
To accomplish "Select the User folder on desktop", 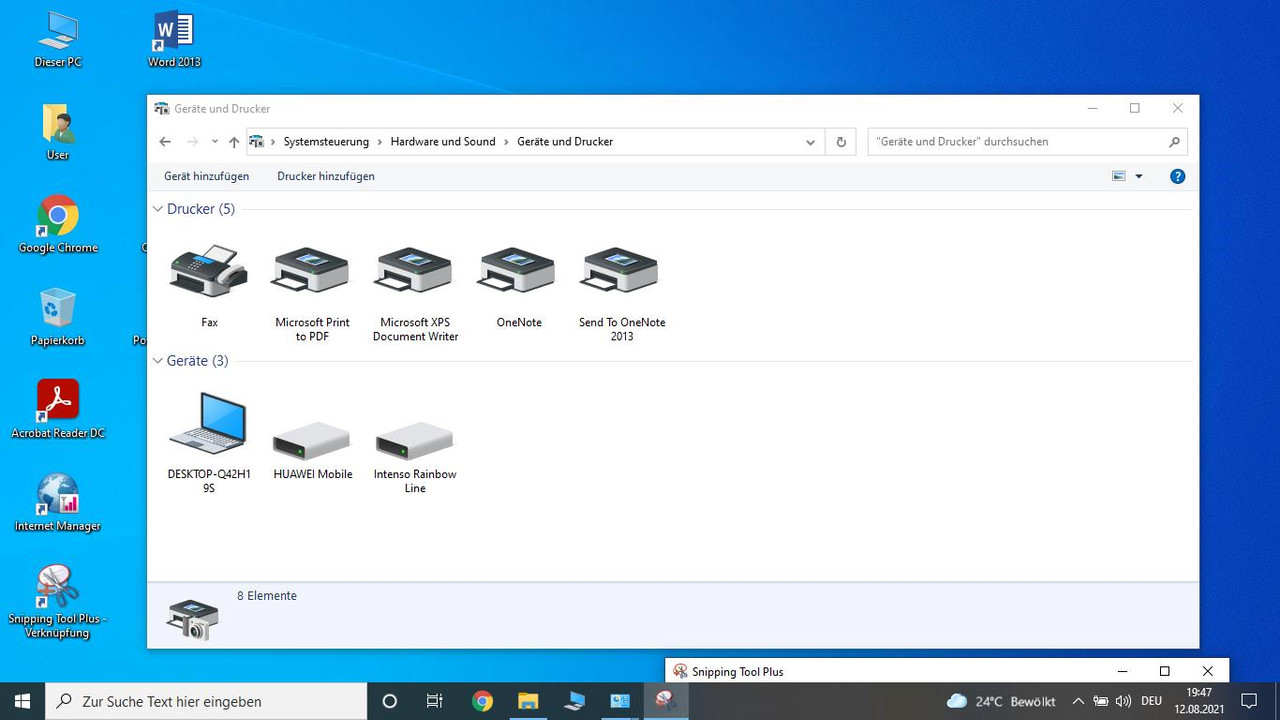I will 58,132.
